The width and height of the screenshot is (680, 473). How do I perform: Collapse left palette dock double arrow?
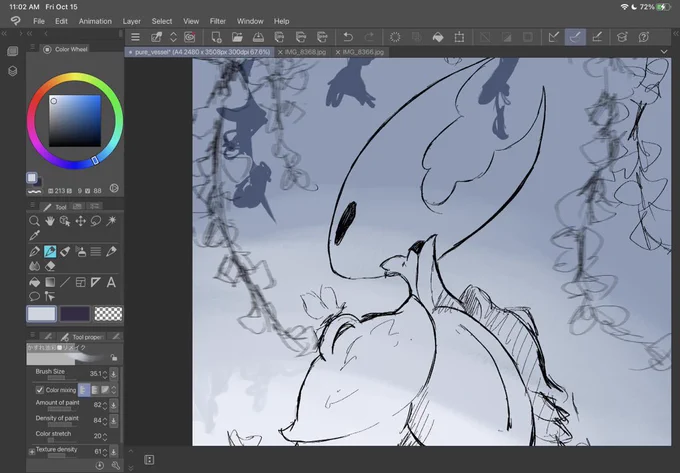pyautogui.click(x=4, y=33)
